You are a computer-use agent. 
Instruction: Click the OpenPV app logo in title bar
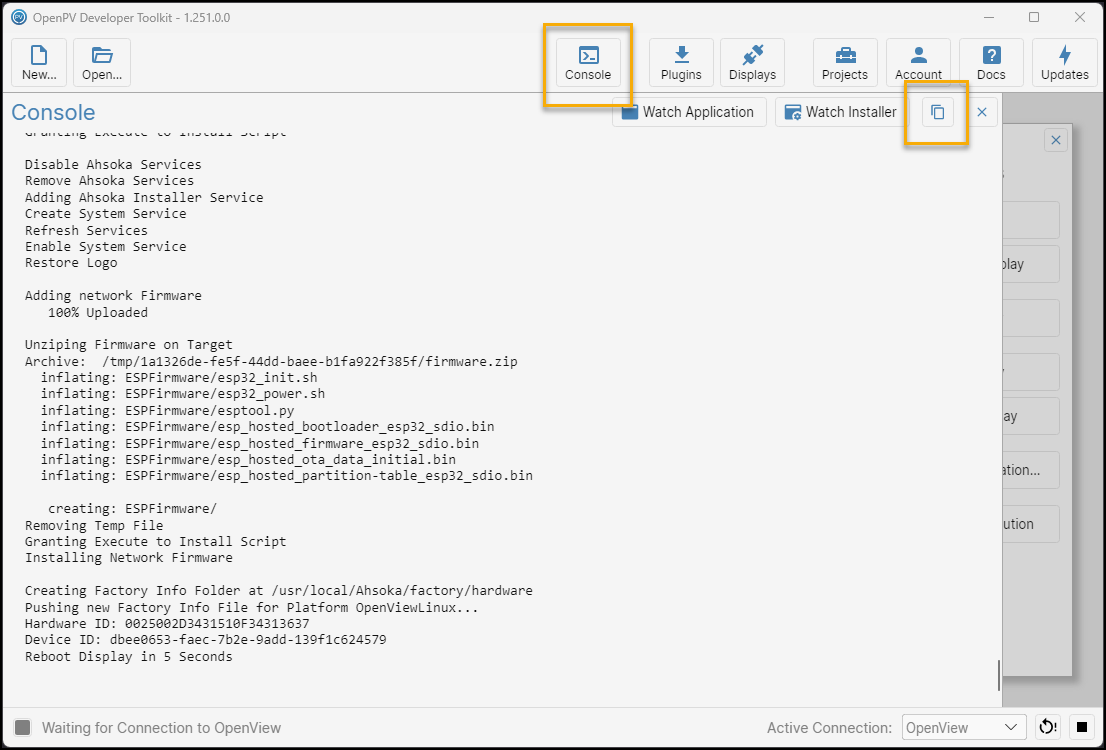19,17
